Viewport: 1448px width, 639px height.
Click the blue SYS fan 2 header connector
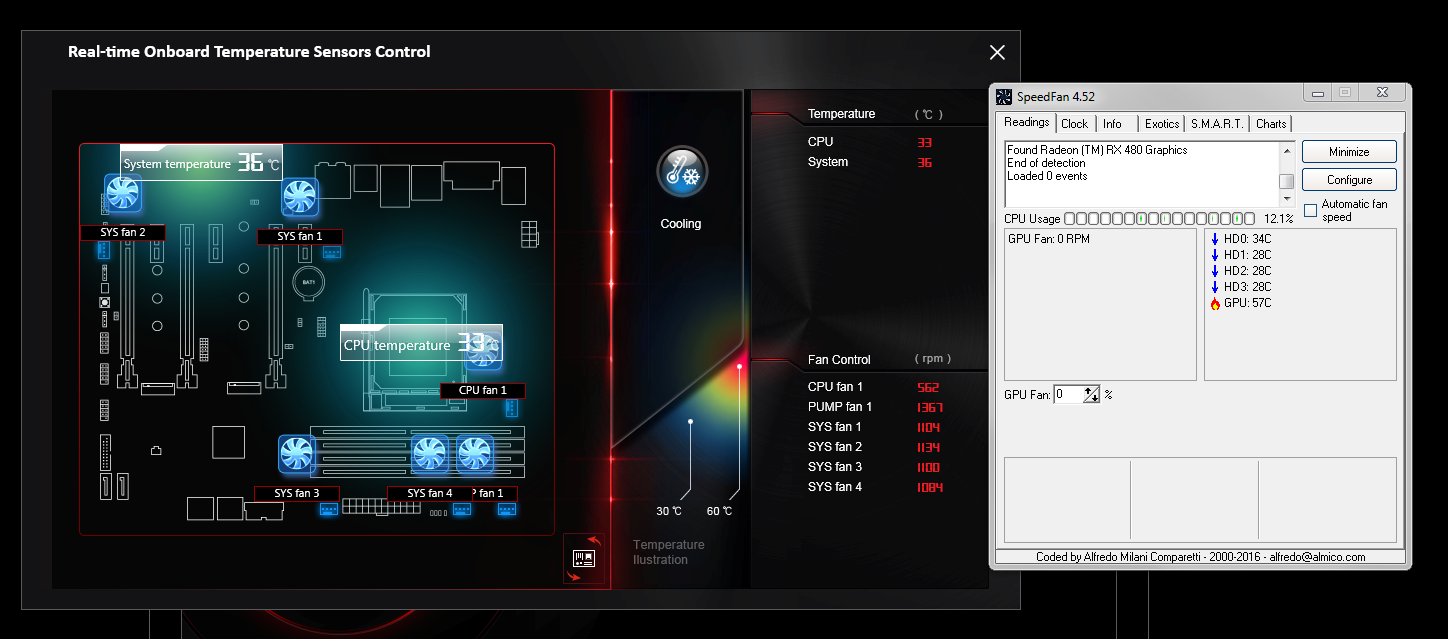click(x=102, y=249)
